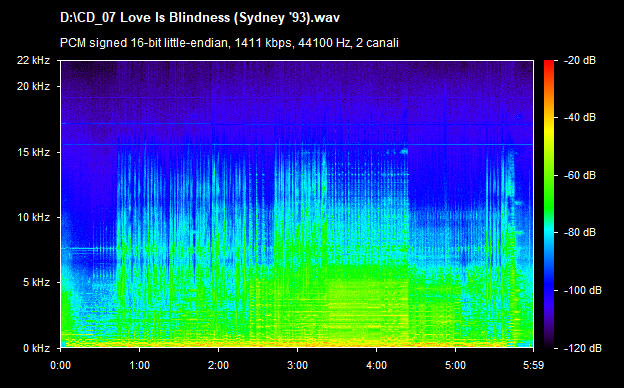Click the 3:00 time axis label
The image size is (624, 388).
tap(297, 365)
